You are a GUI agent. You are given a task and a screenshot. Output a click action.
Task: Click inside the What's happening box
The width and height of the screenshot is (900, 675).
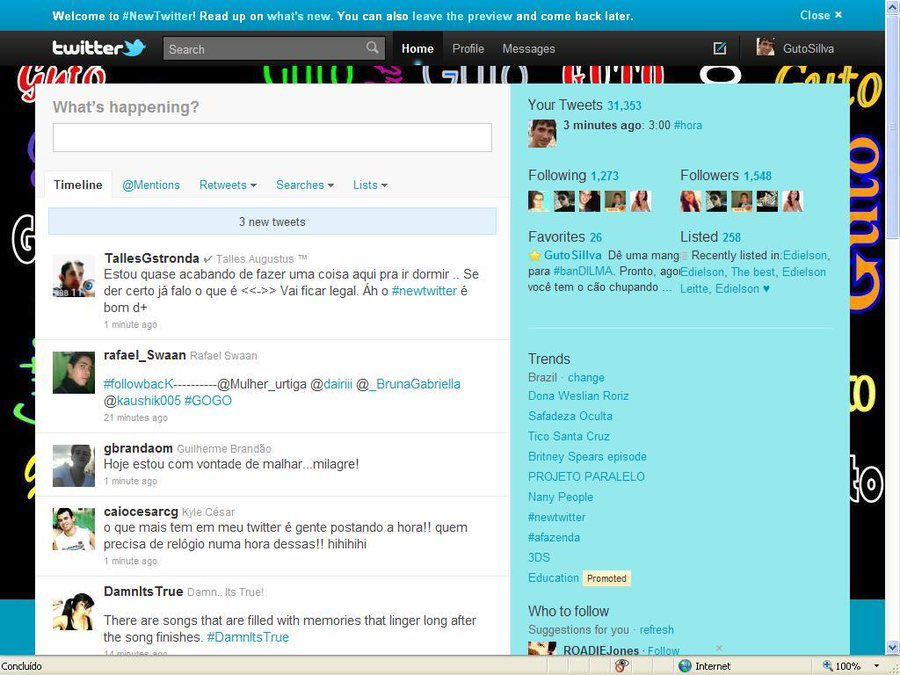[272, 138]
